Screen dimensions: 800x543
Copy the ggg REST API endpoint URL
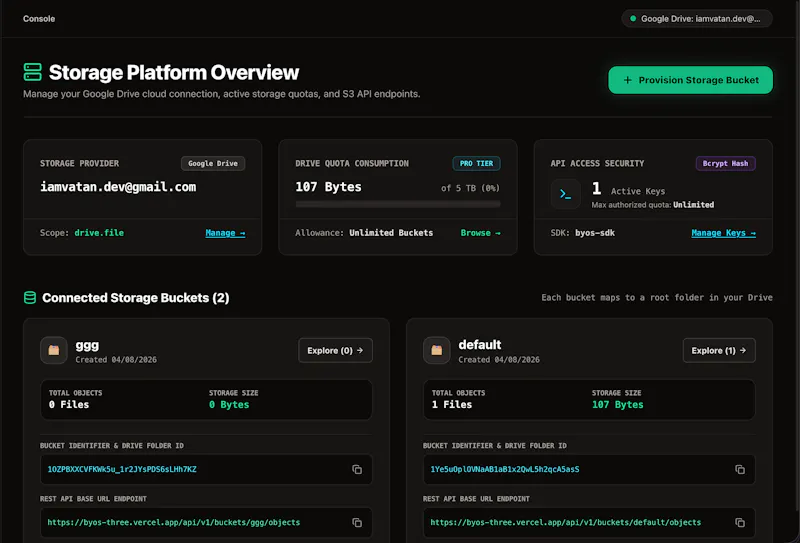tap(357, 523)
